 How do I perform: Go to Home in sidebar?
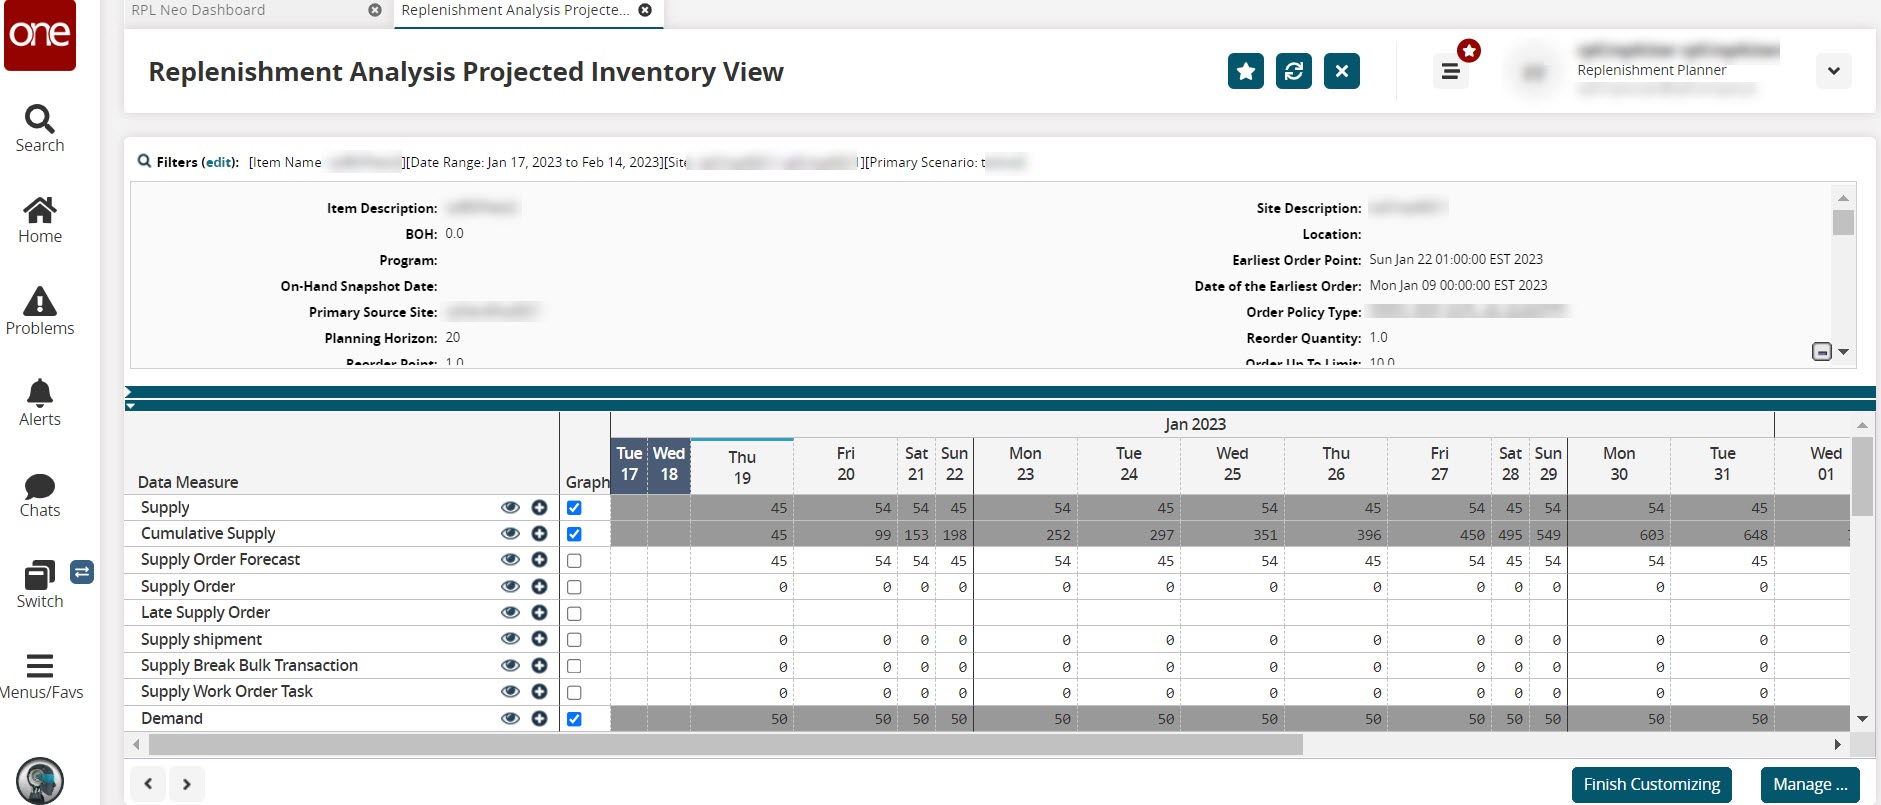(x=40, y=220)
